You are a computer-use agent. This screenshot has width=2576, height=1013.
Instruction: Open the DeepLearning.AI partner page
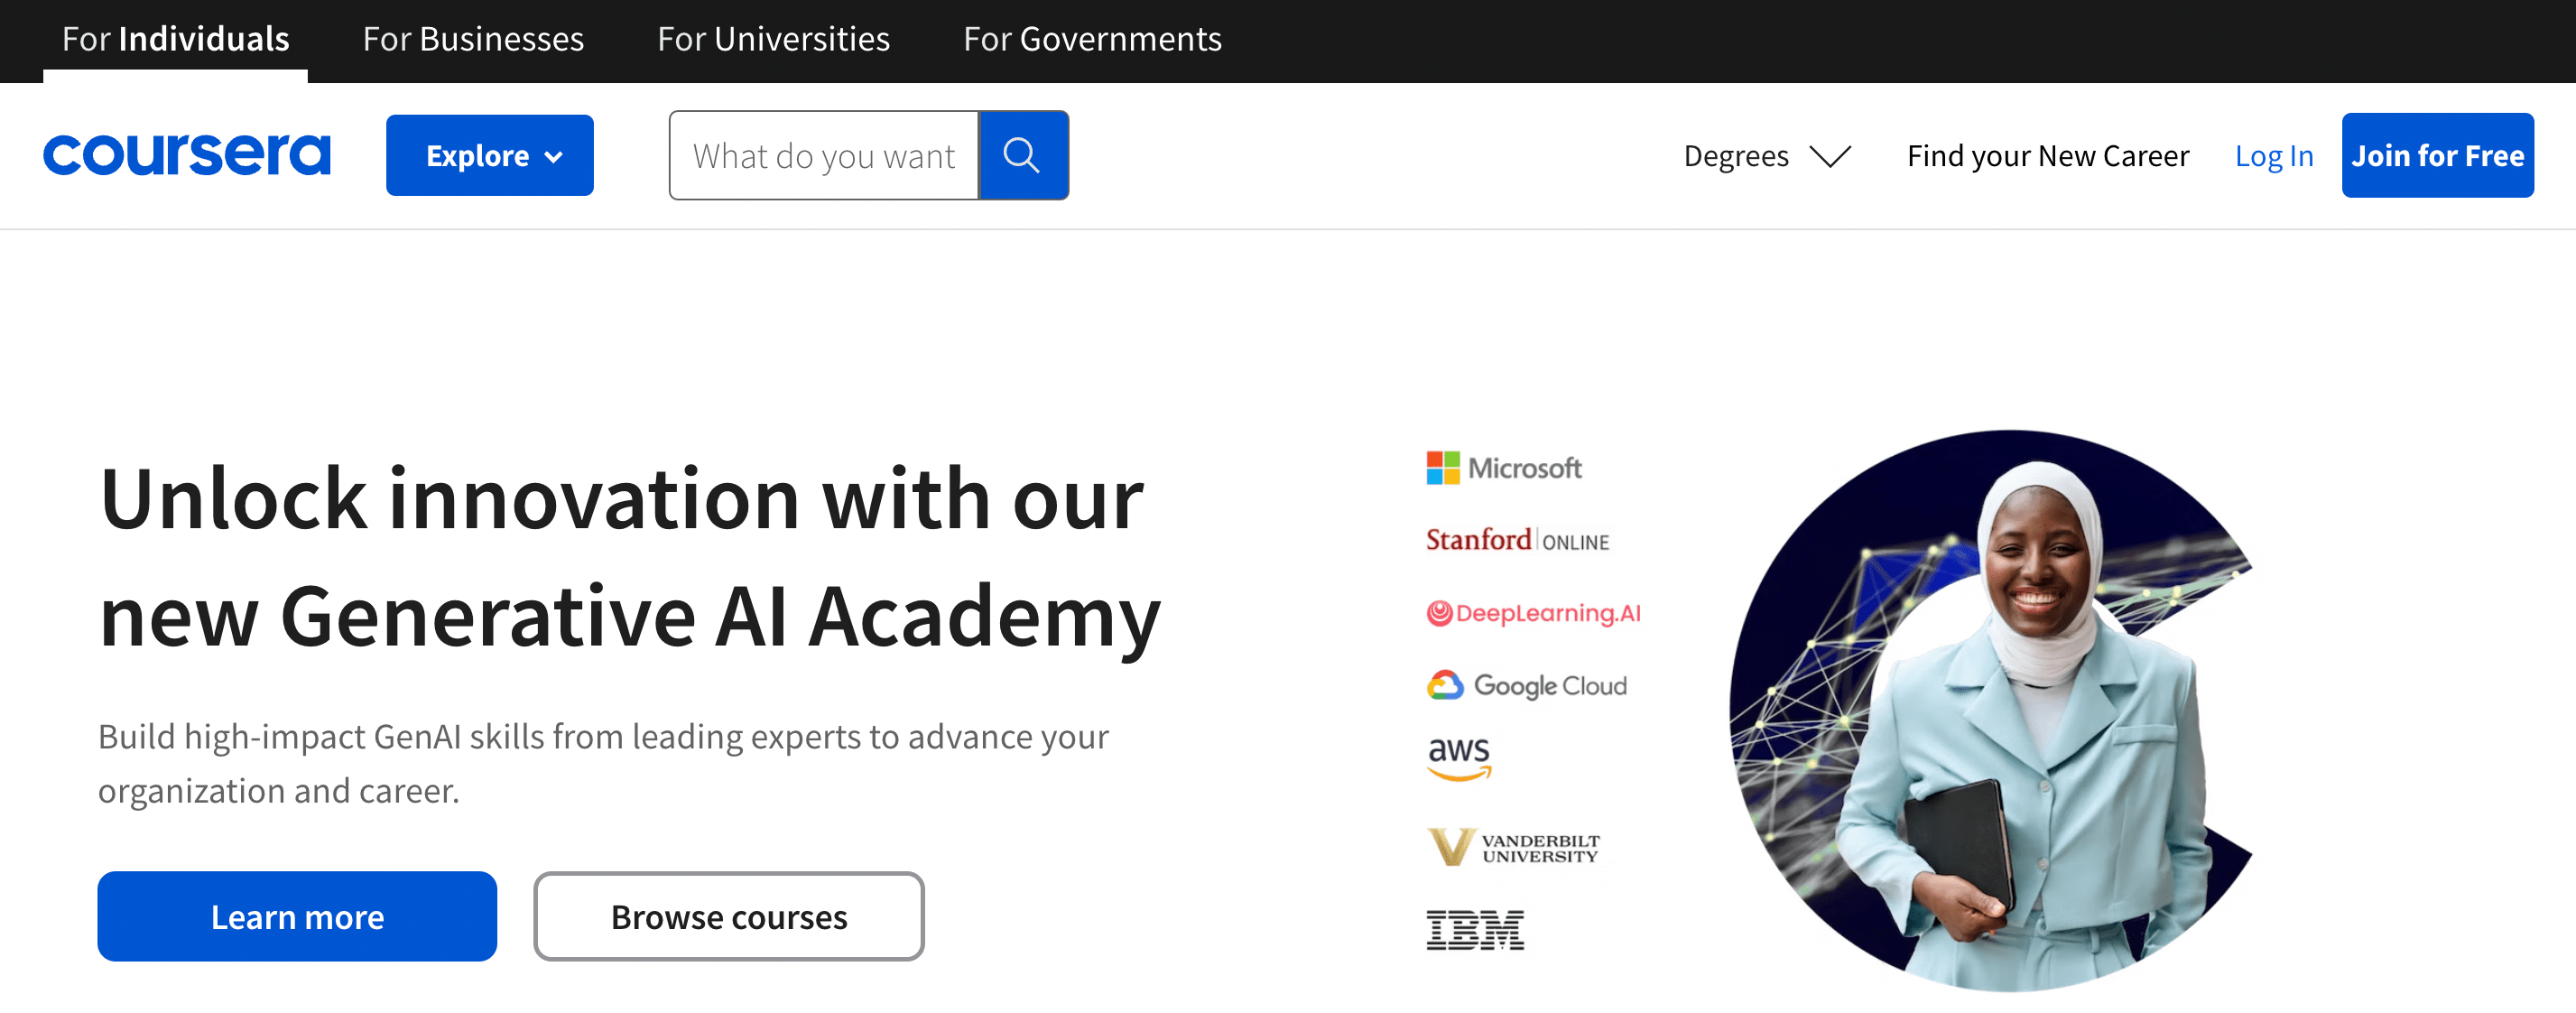pos(1534,612)
